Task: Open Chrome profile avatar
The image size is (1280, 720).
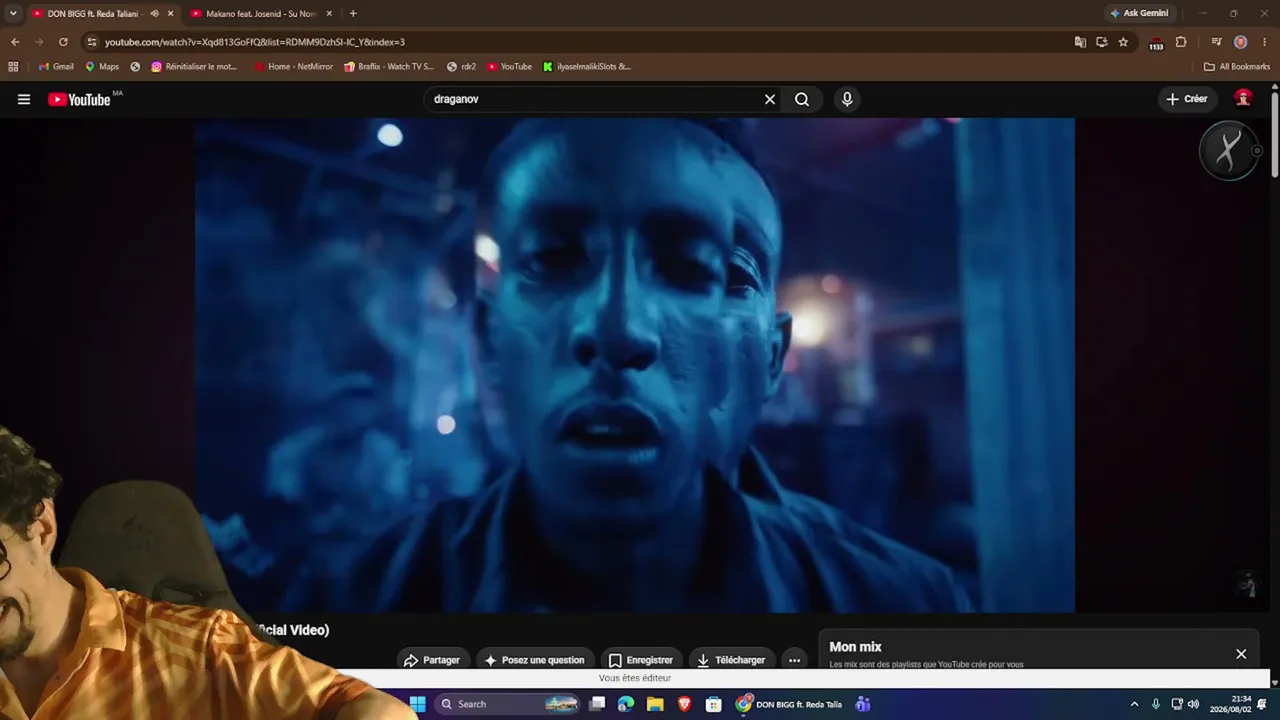Action: [1241, 42]
